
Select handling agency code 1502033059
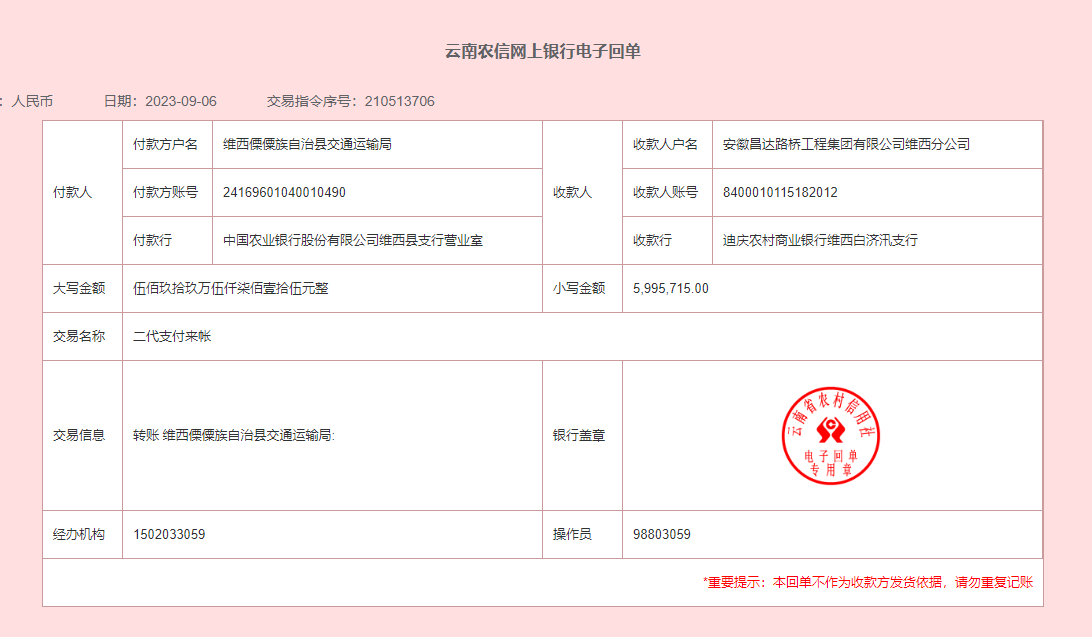169,534
